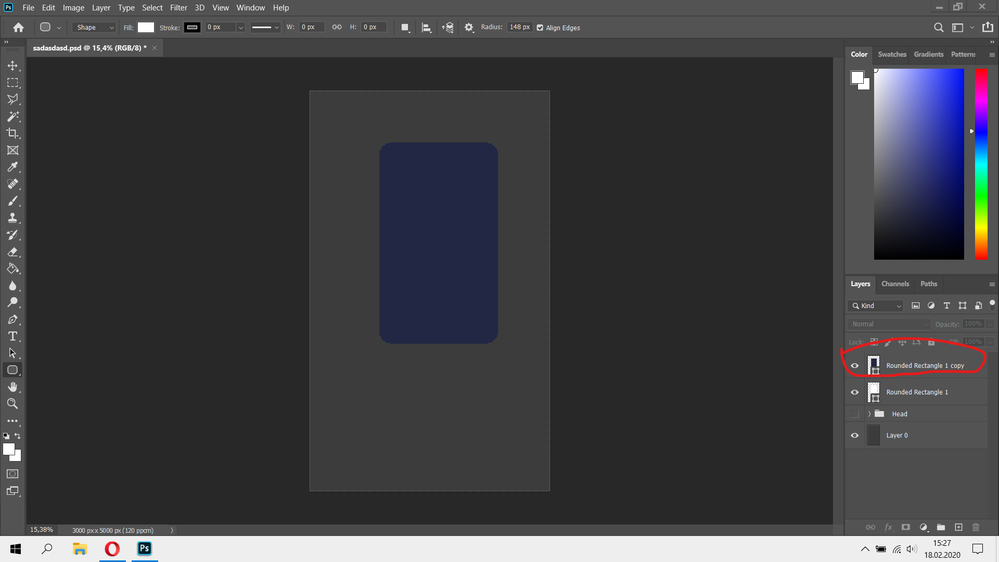The image size is (999, 562).
Task: Create a new layer
Action: 958,527
